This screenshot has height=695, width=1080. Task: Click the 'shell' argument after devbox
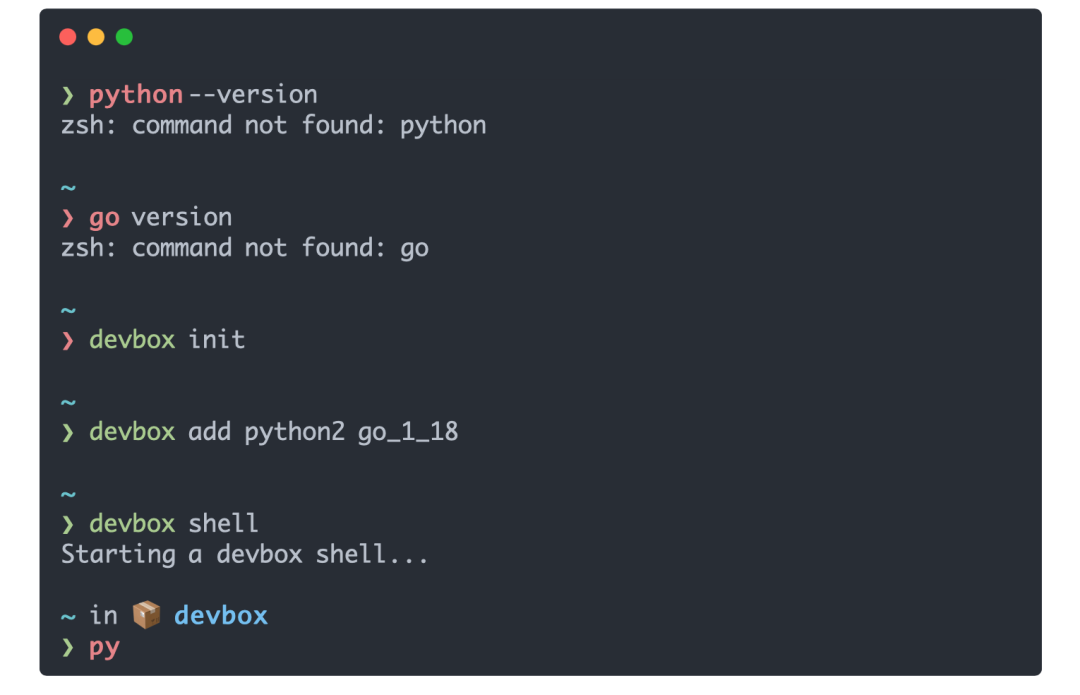(x=223, y=524)
